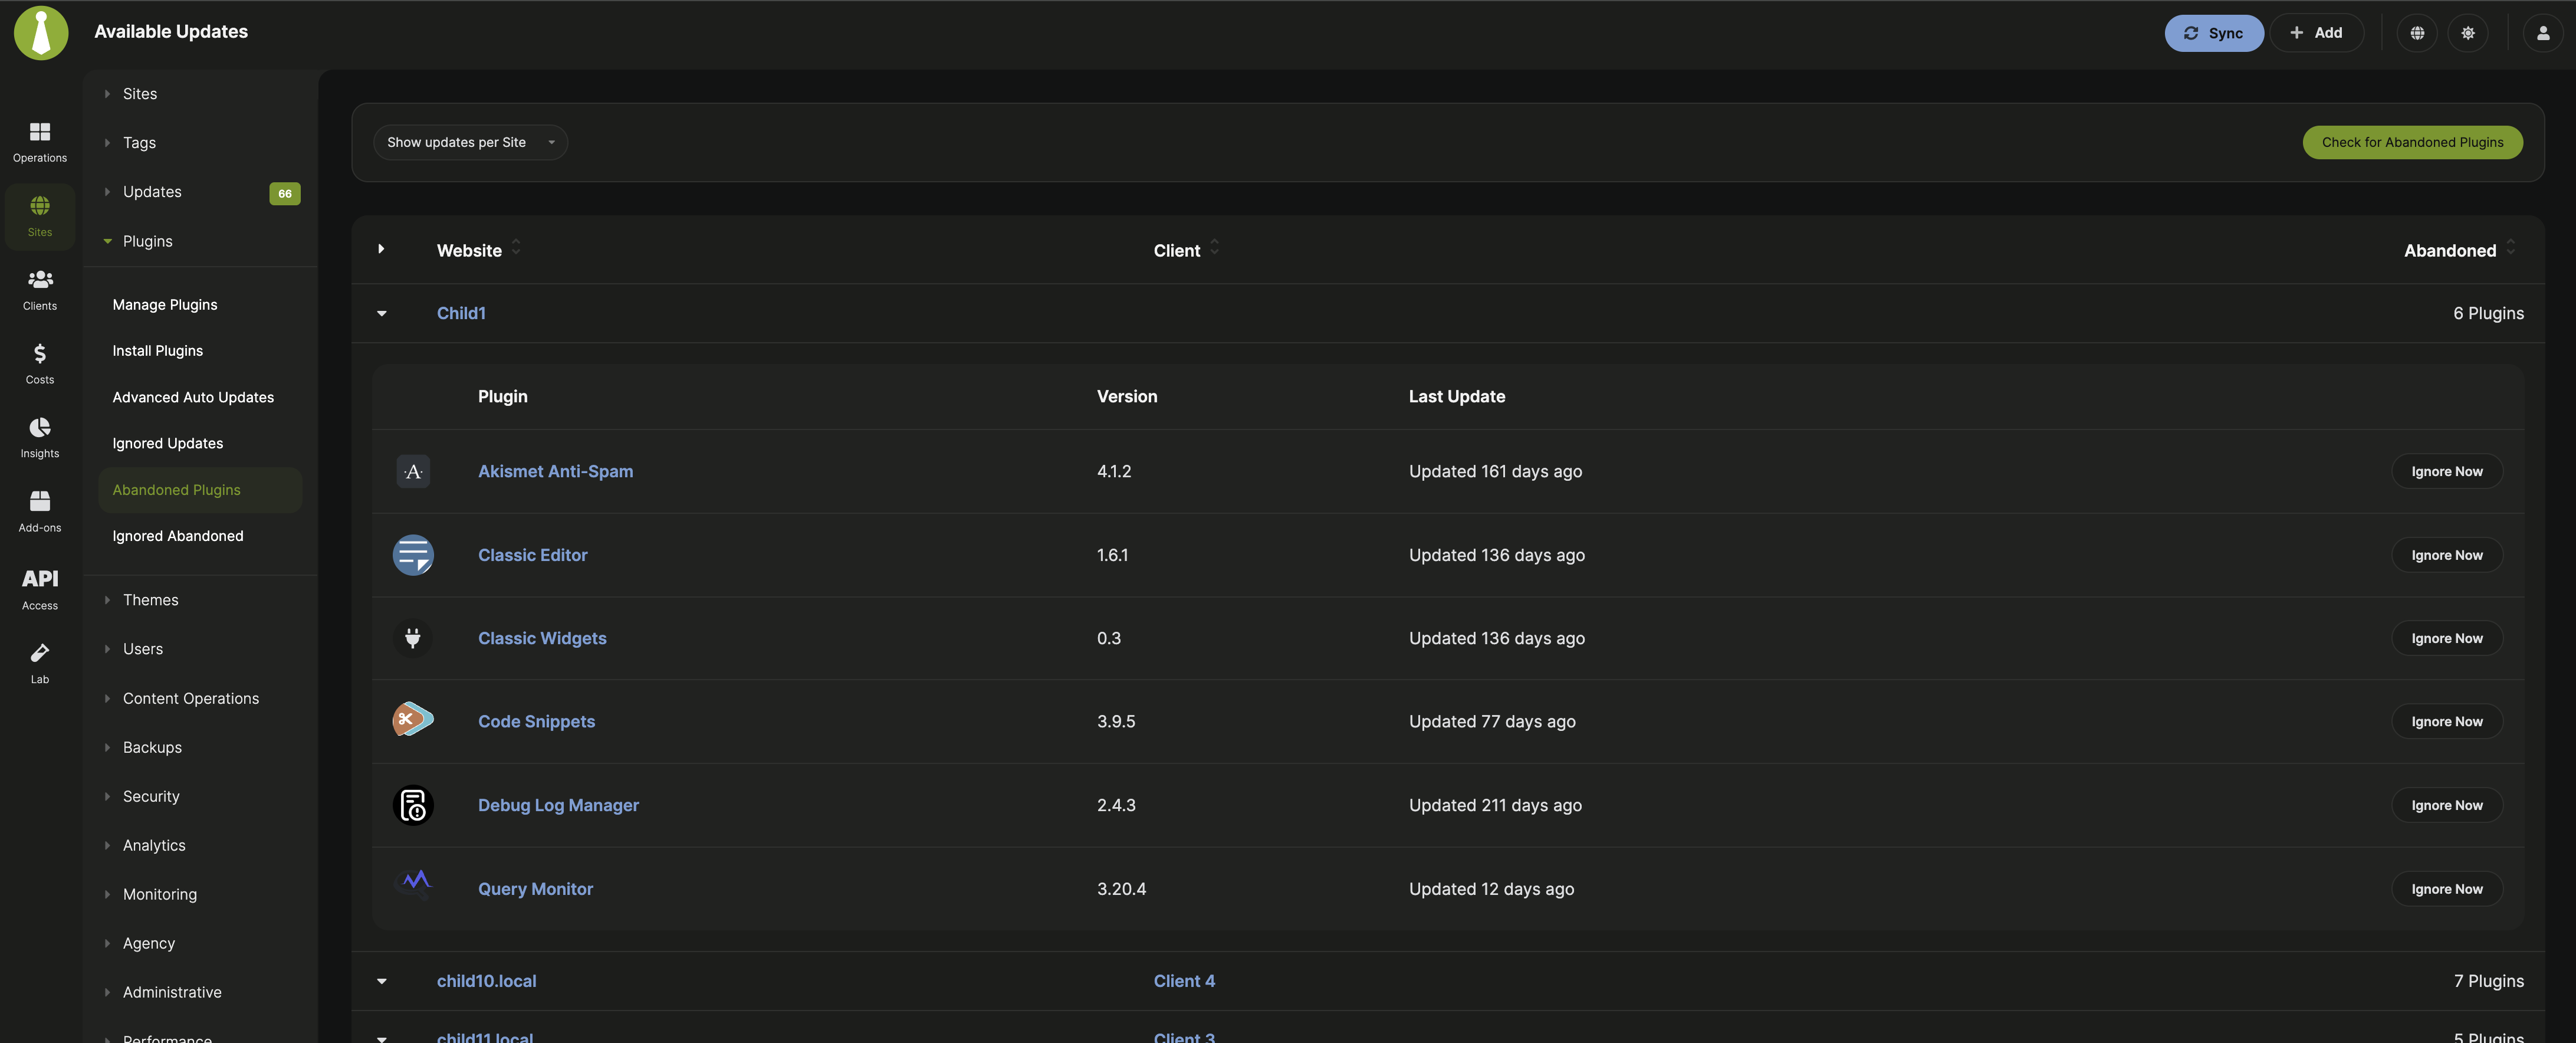Click the Check for Abandoned Plugins button
Viewport: 2576px width, 1043px height.
coord(2412,142)
